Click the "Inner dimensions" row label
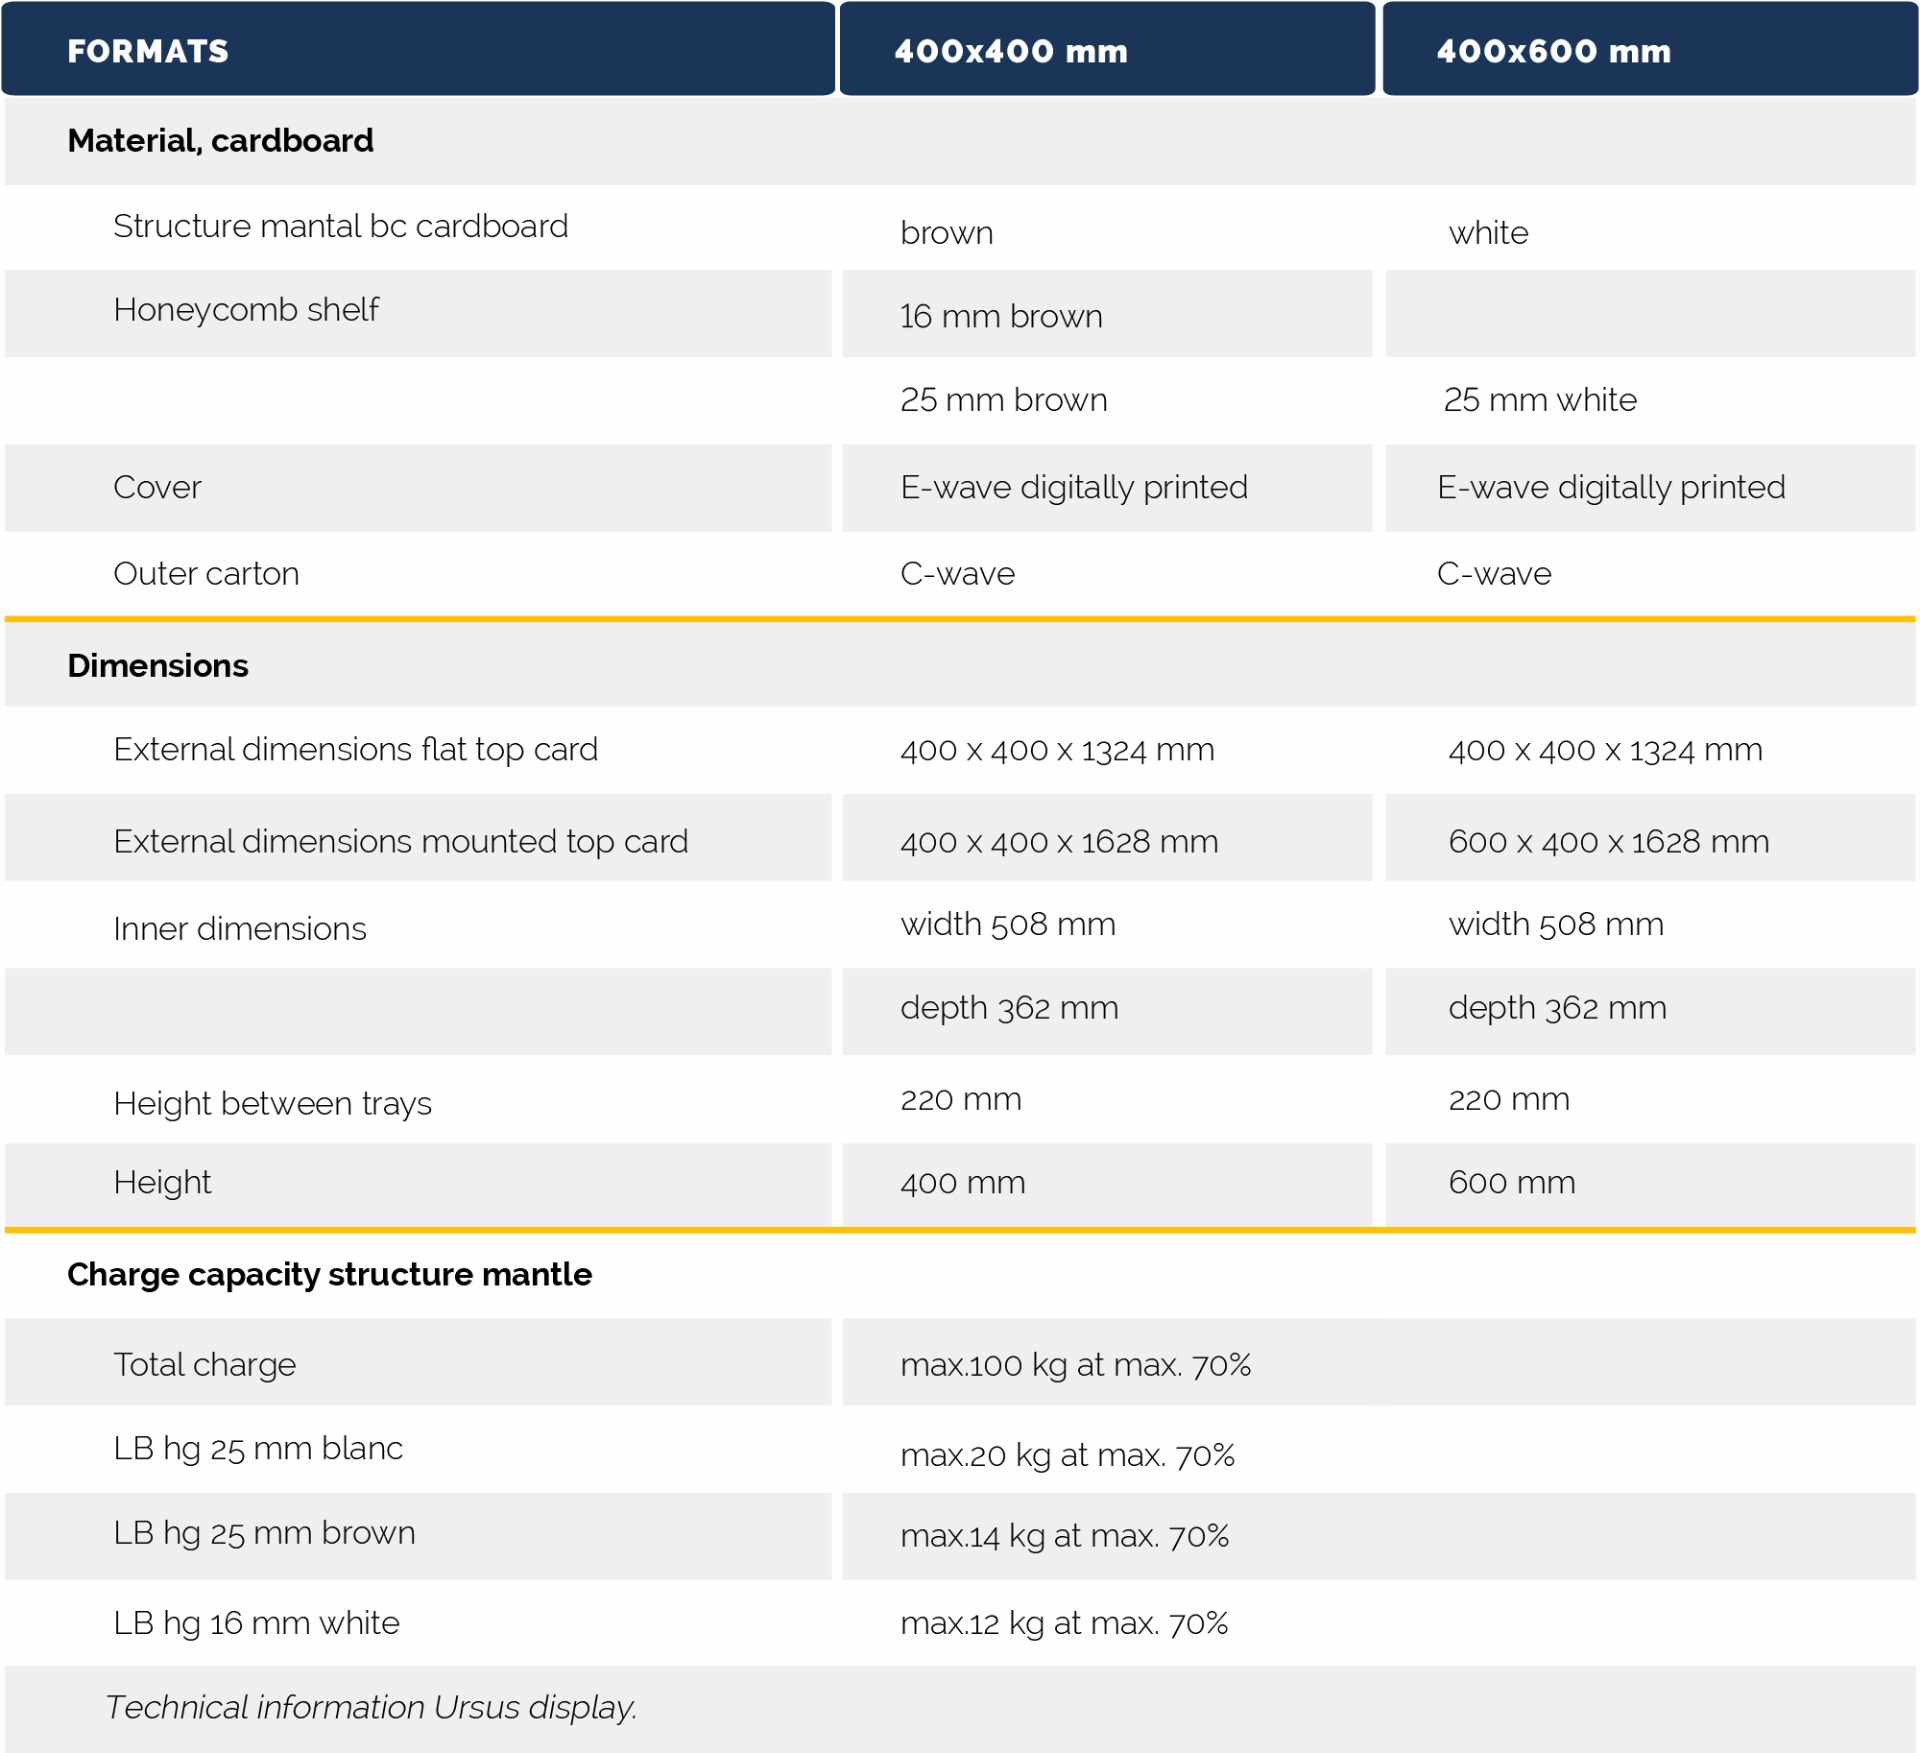Image resolution: width=1920 pixels, height=1753 pixels. 240,929
